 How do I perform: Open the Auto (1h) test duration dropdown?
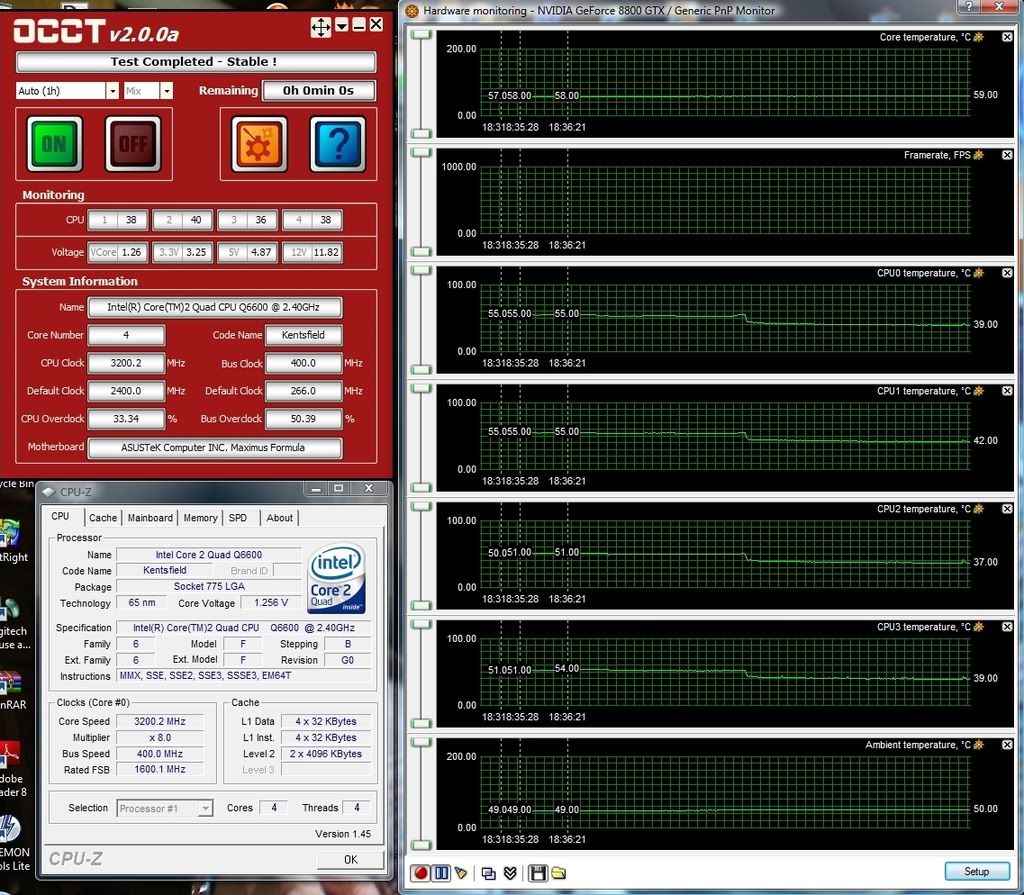[x=112, y=91]
